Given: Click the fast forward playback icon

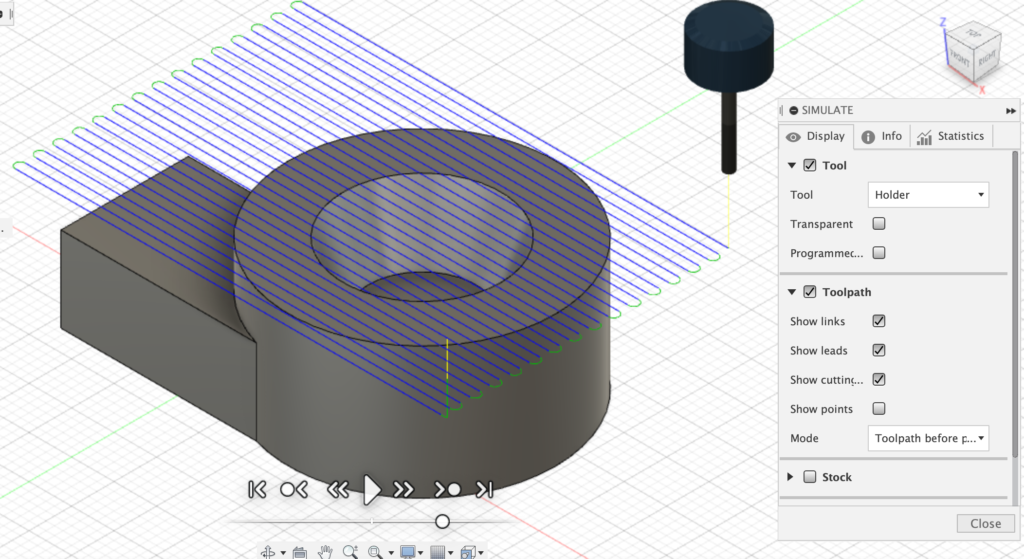Looking at the screenshot, I should click(x=404, y=489).
